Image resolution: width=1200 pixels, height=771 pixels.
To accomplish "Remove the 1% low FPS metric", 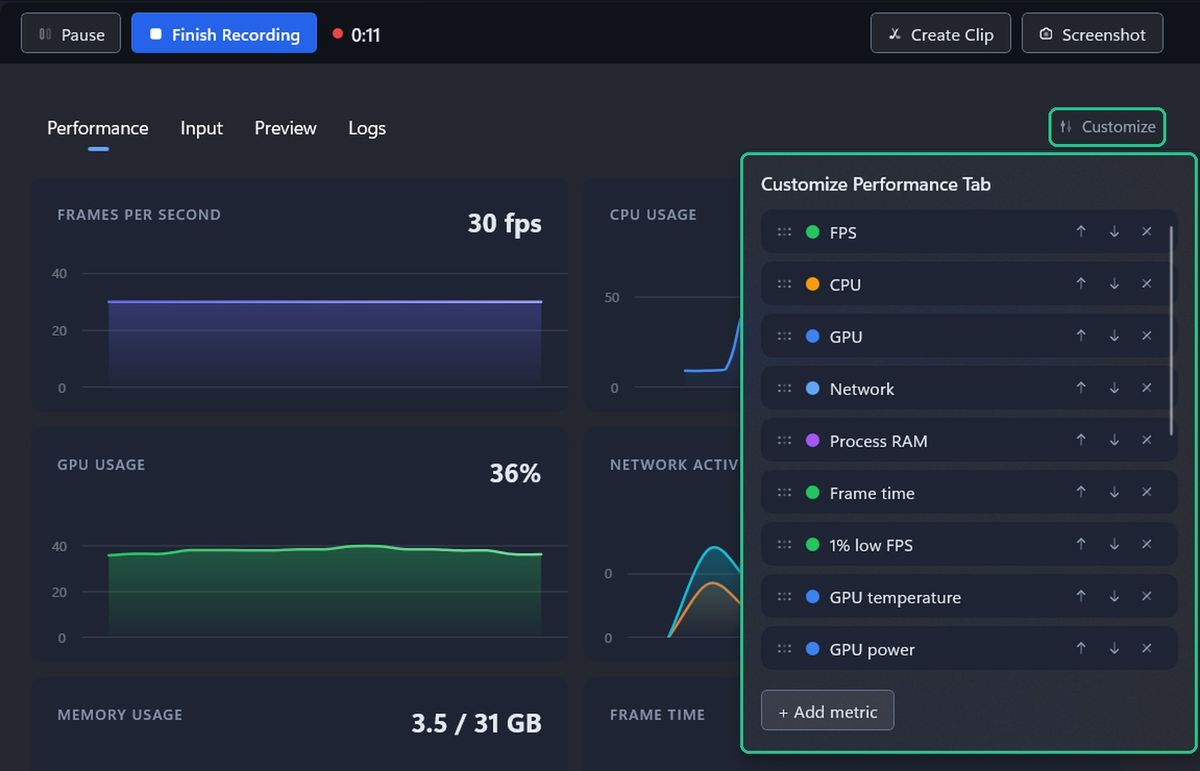I will click(x=1147, y=544).
